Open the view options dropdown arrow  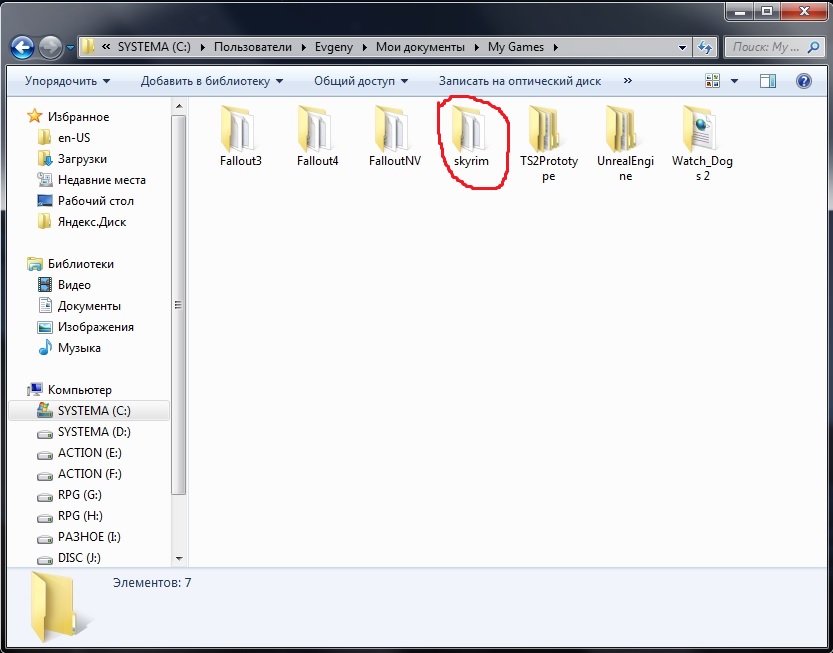pyautogui.click(x=734, y=81)
